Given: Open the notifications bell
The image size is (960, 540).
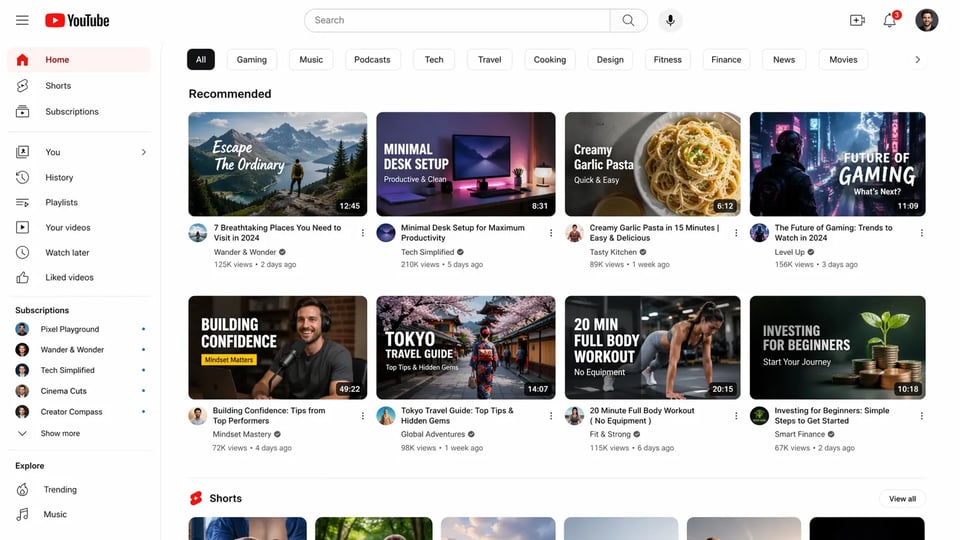Looking at the screenshot, I should (x=889, y=20).
